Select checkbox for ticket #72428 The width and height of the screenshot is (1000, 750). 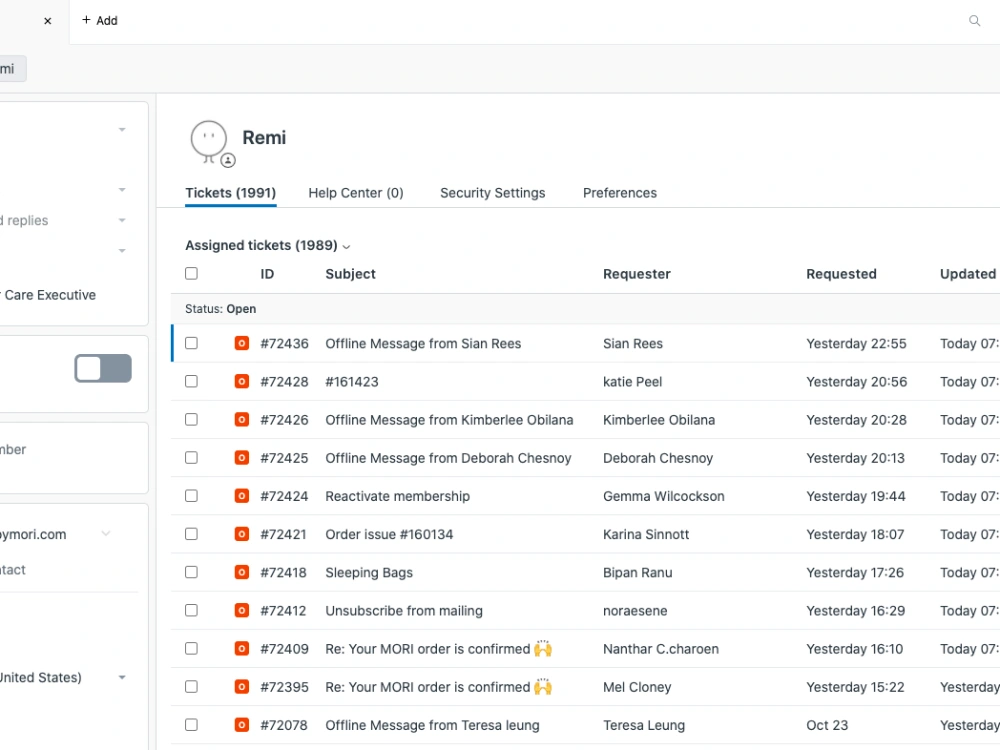point(191,381)
